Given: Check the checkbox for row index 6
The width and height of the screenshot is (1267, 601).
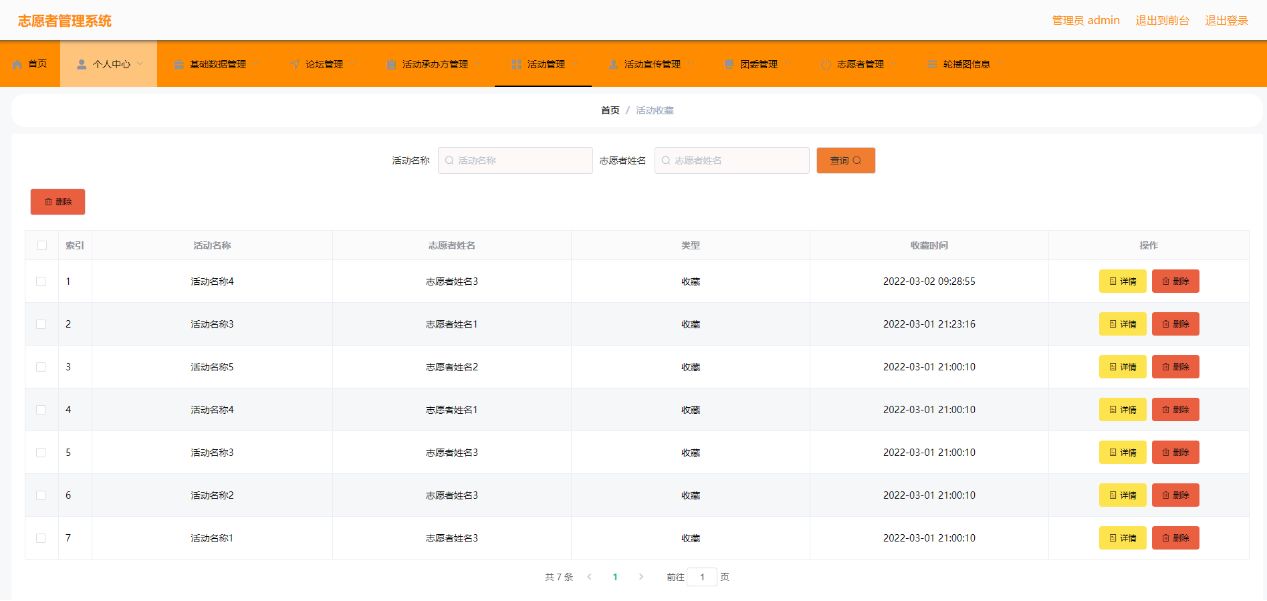Looking at the screenshot, I should click(x=41, y=495).
